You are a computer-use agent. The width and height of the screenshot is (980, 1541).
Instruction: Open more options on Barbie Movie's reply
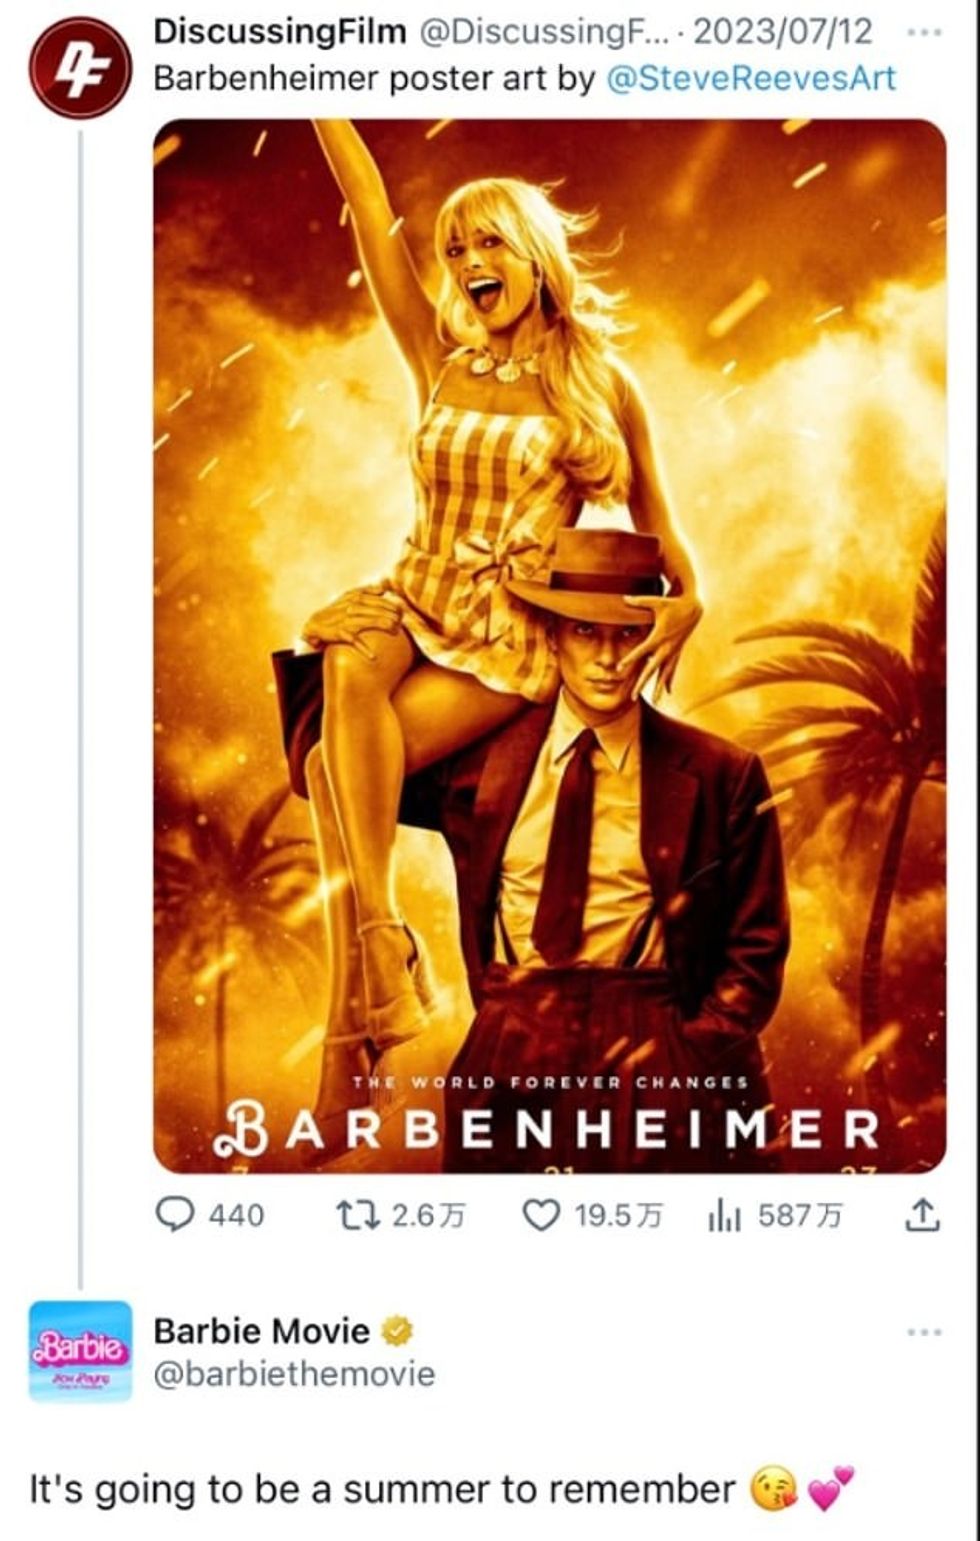[924, 1332]
